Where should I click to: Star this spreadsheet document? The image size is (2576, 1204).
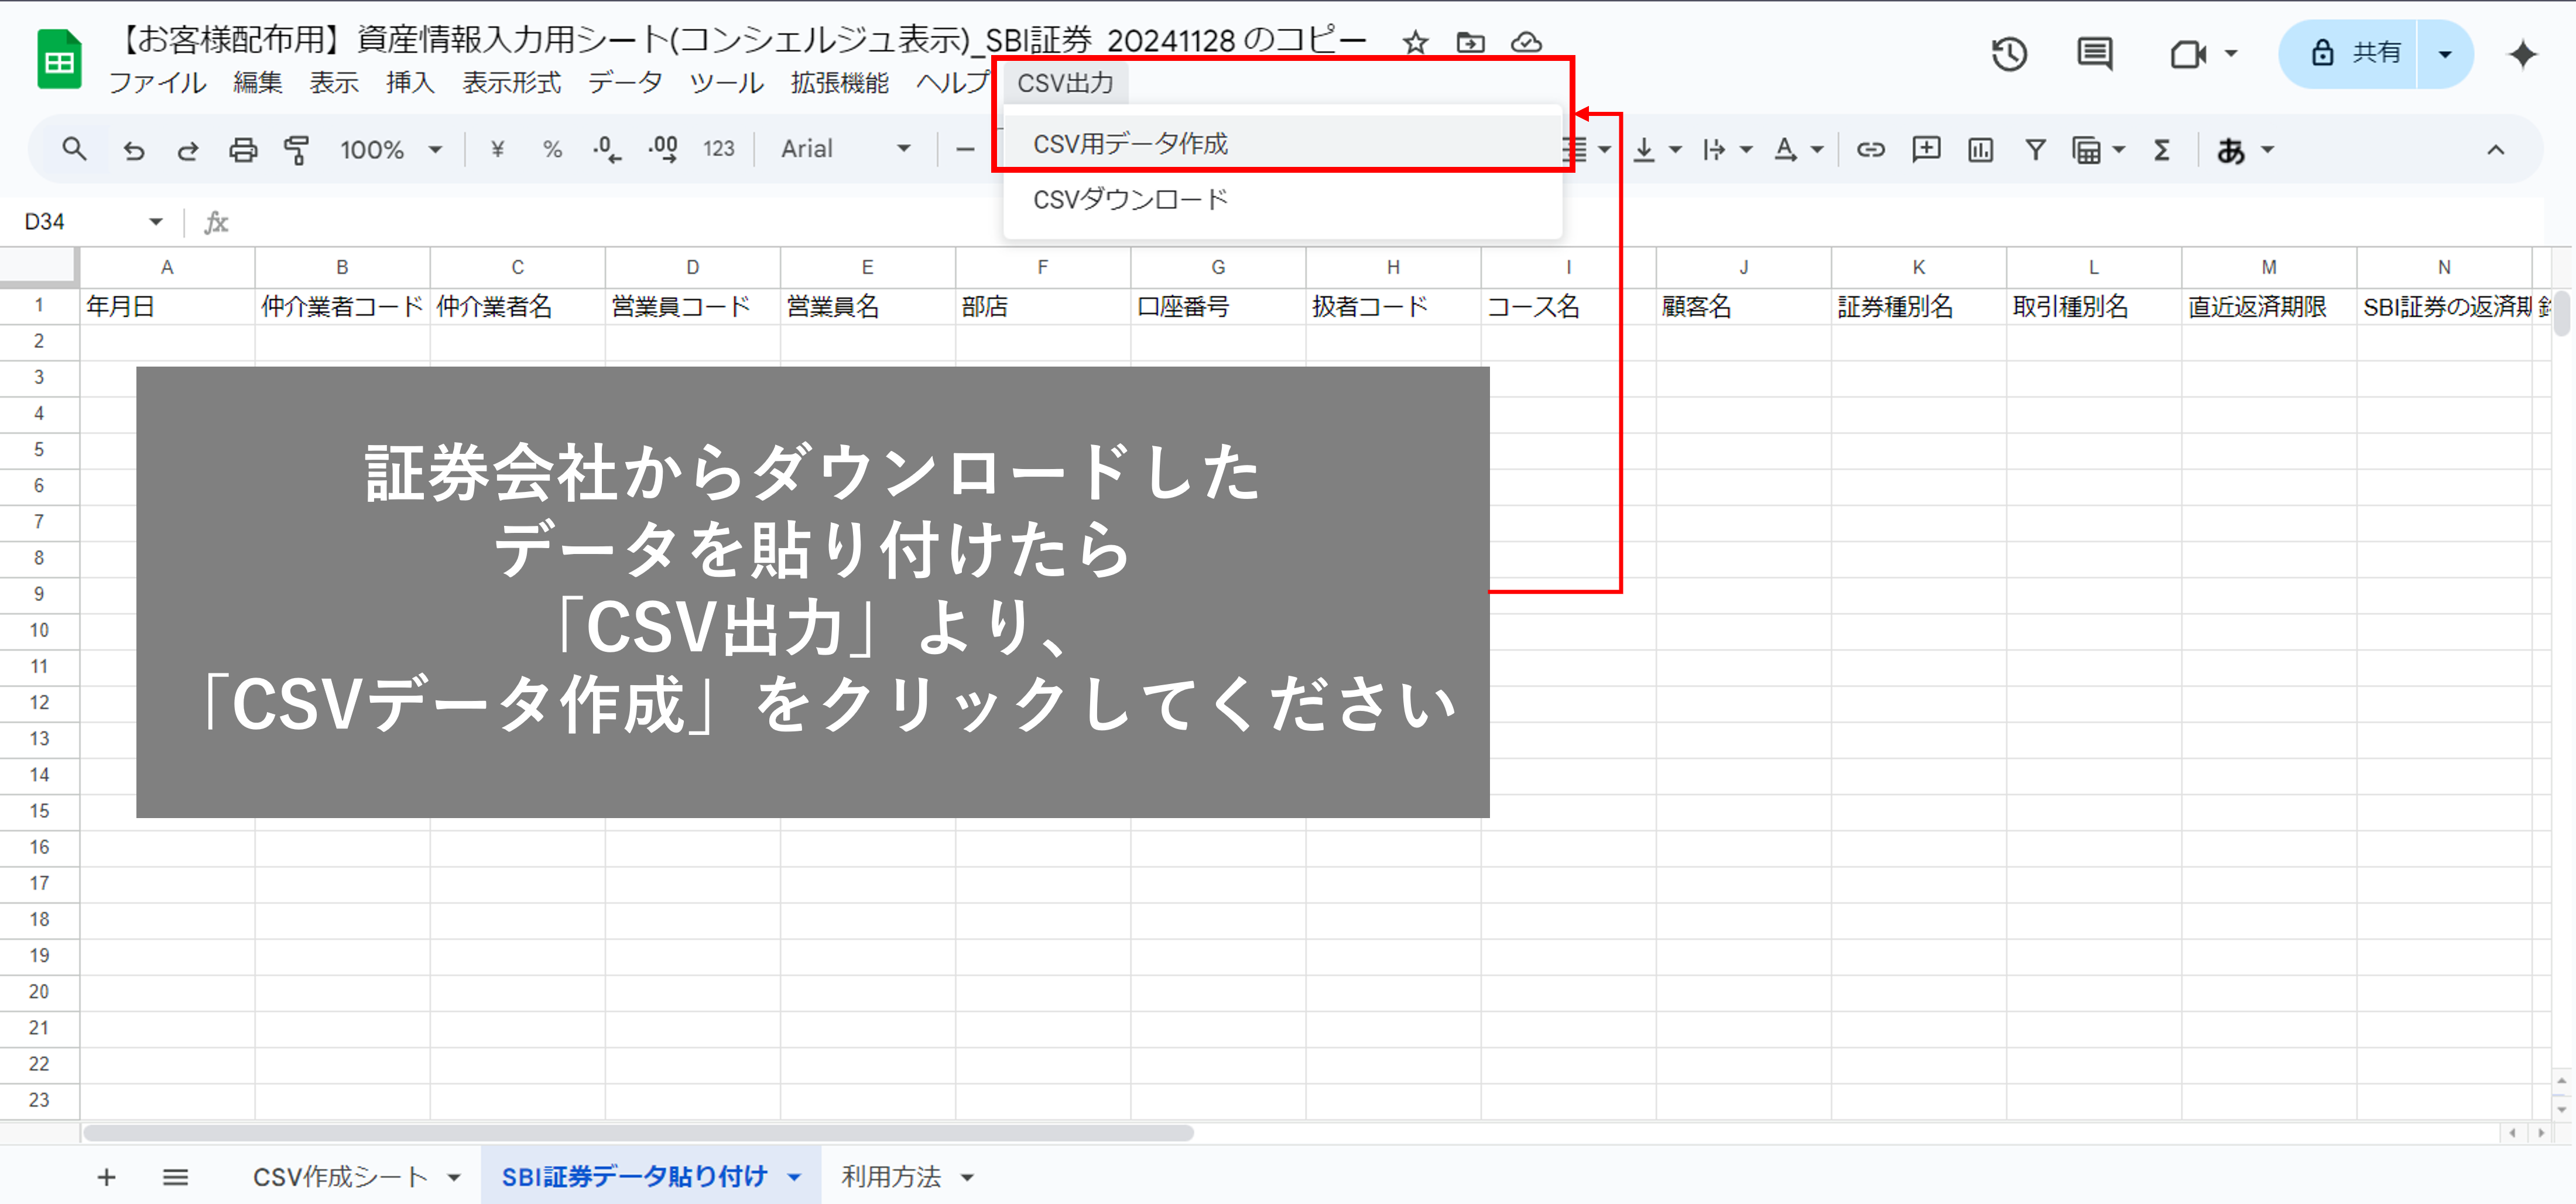(1414, 42)
